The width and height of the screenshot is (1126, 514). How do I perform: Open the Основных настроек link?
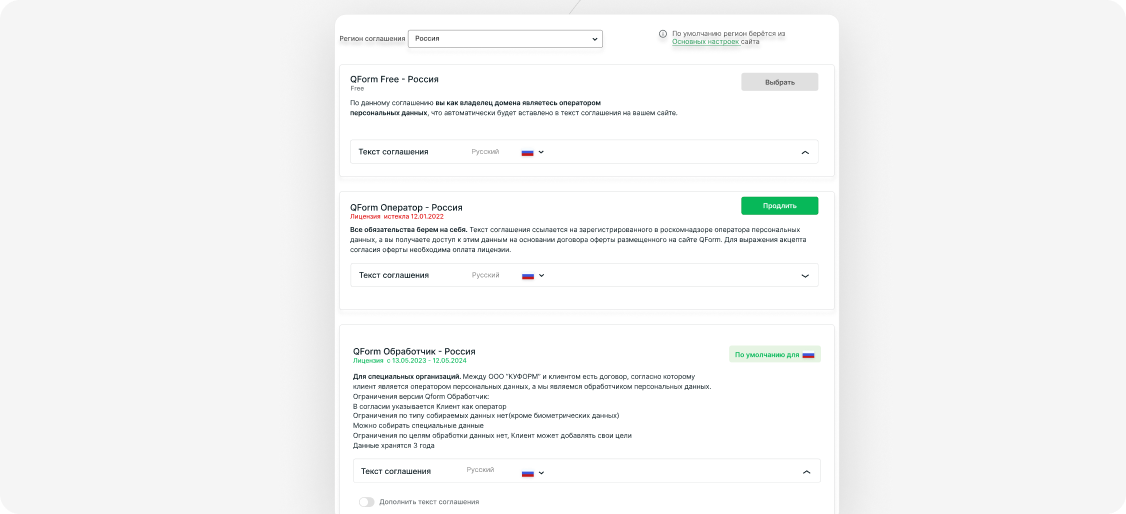coord(705,42)
